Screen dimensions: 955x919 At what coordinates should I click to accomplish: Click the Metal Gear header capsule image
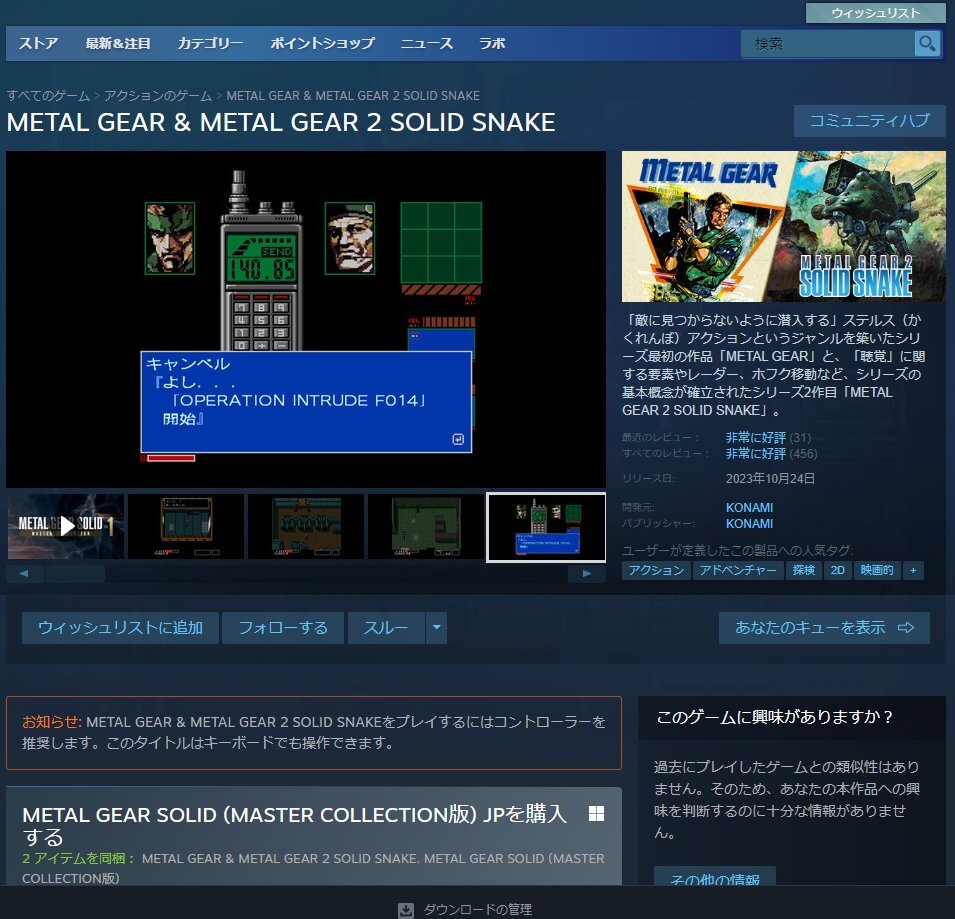tap(784, 227)
